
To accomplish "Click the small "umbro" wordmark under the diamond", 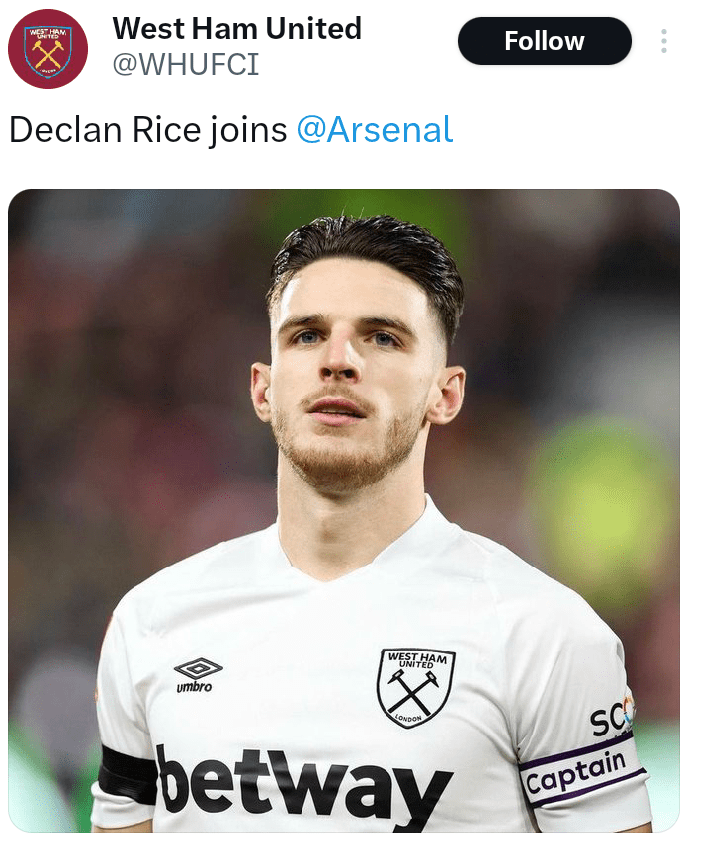I will (195, 688).
